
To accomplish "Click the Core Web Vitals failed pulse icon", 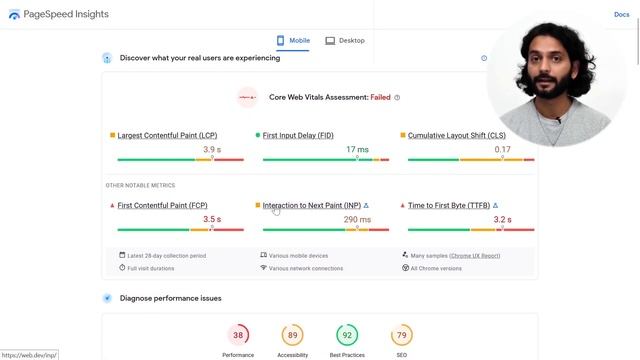I will click(x=247, y=97).
